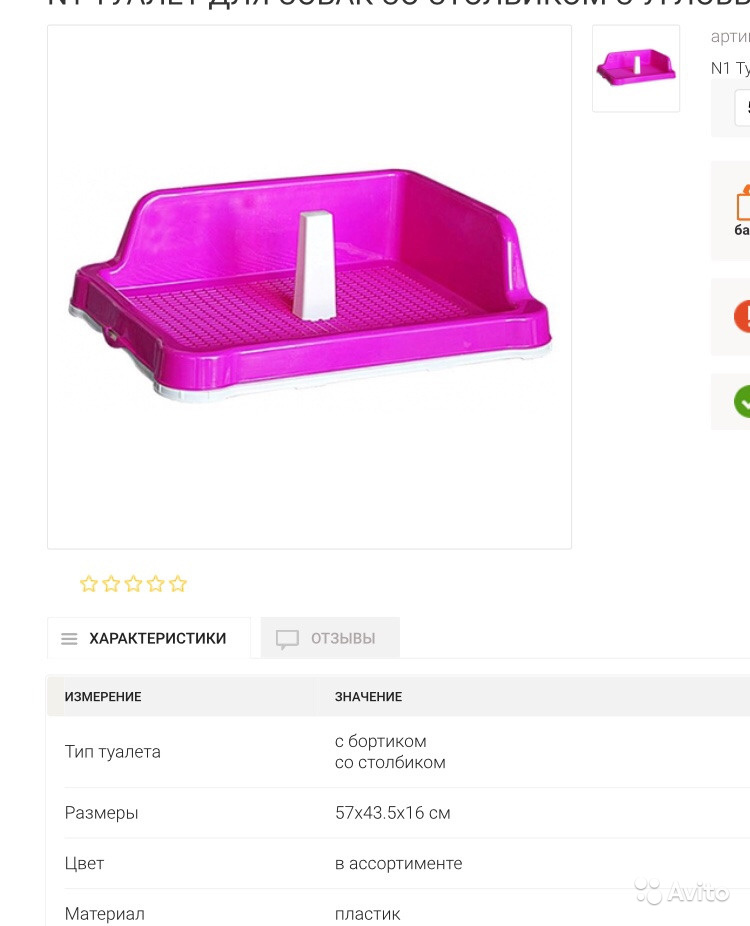
Task: Open the Характеристики tab
Action: 149,638
